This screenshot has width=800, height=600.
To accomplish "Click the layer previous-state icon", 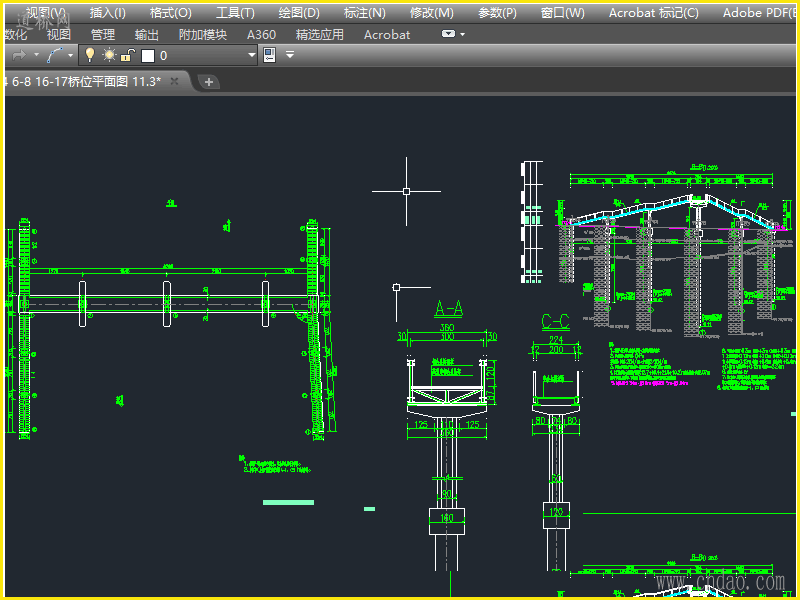I will (269, 55).
